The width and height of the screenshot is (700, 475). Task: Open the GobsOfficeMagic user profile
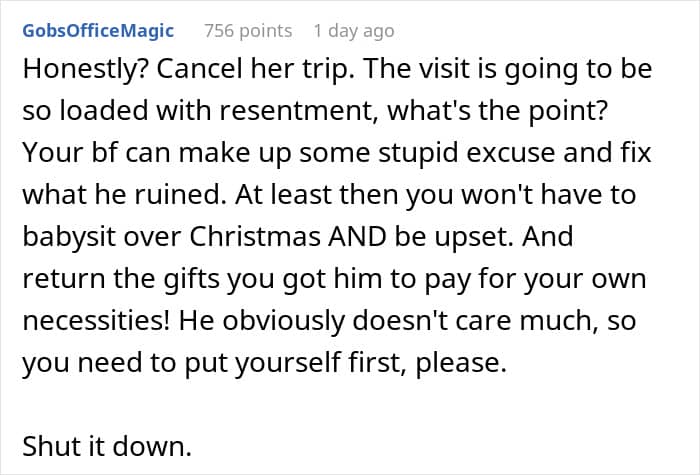click(98, 31)
